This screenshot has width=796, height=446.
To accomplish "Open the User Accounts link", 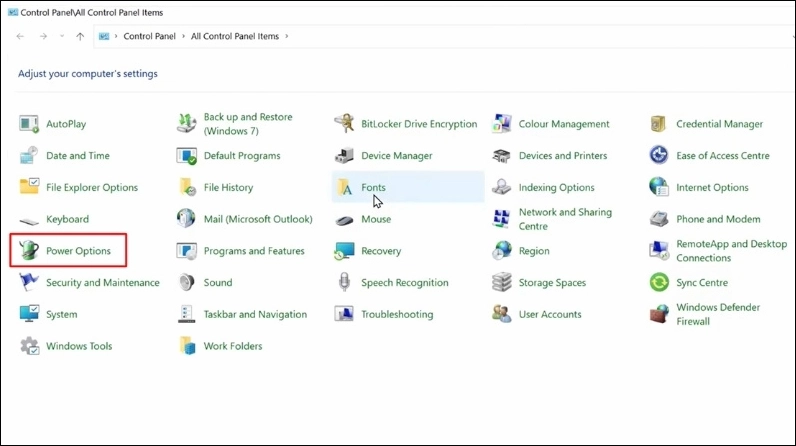I will 550,314.
